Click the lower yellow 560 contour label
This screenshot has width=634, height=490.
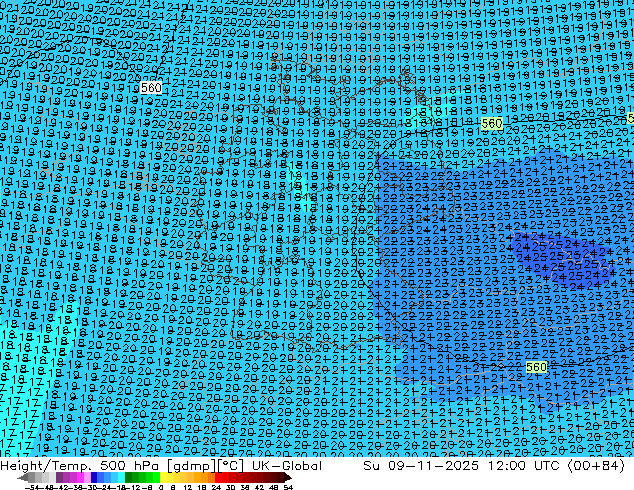click(x=537, y=367)
